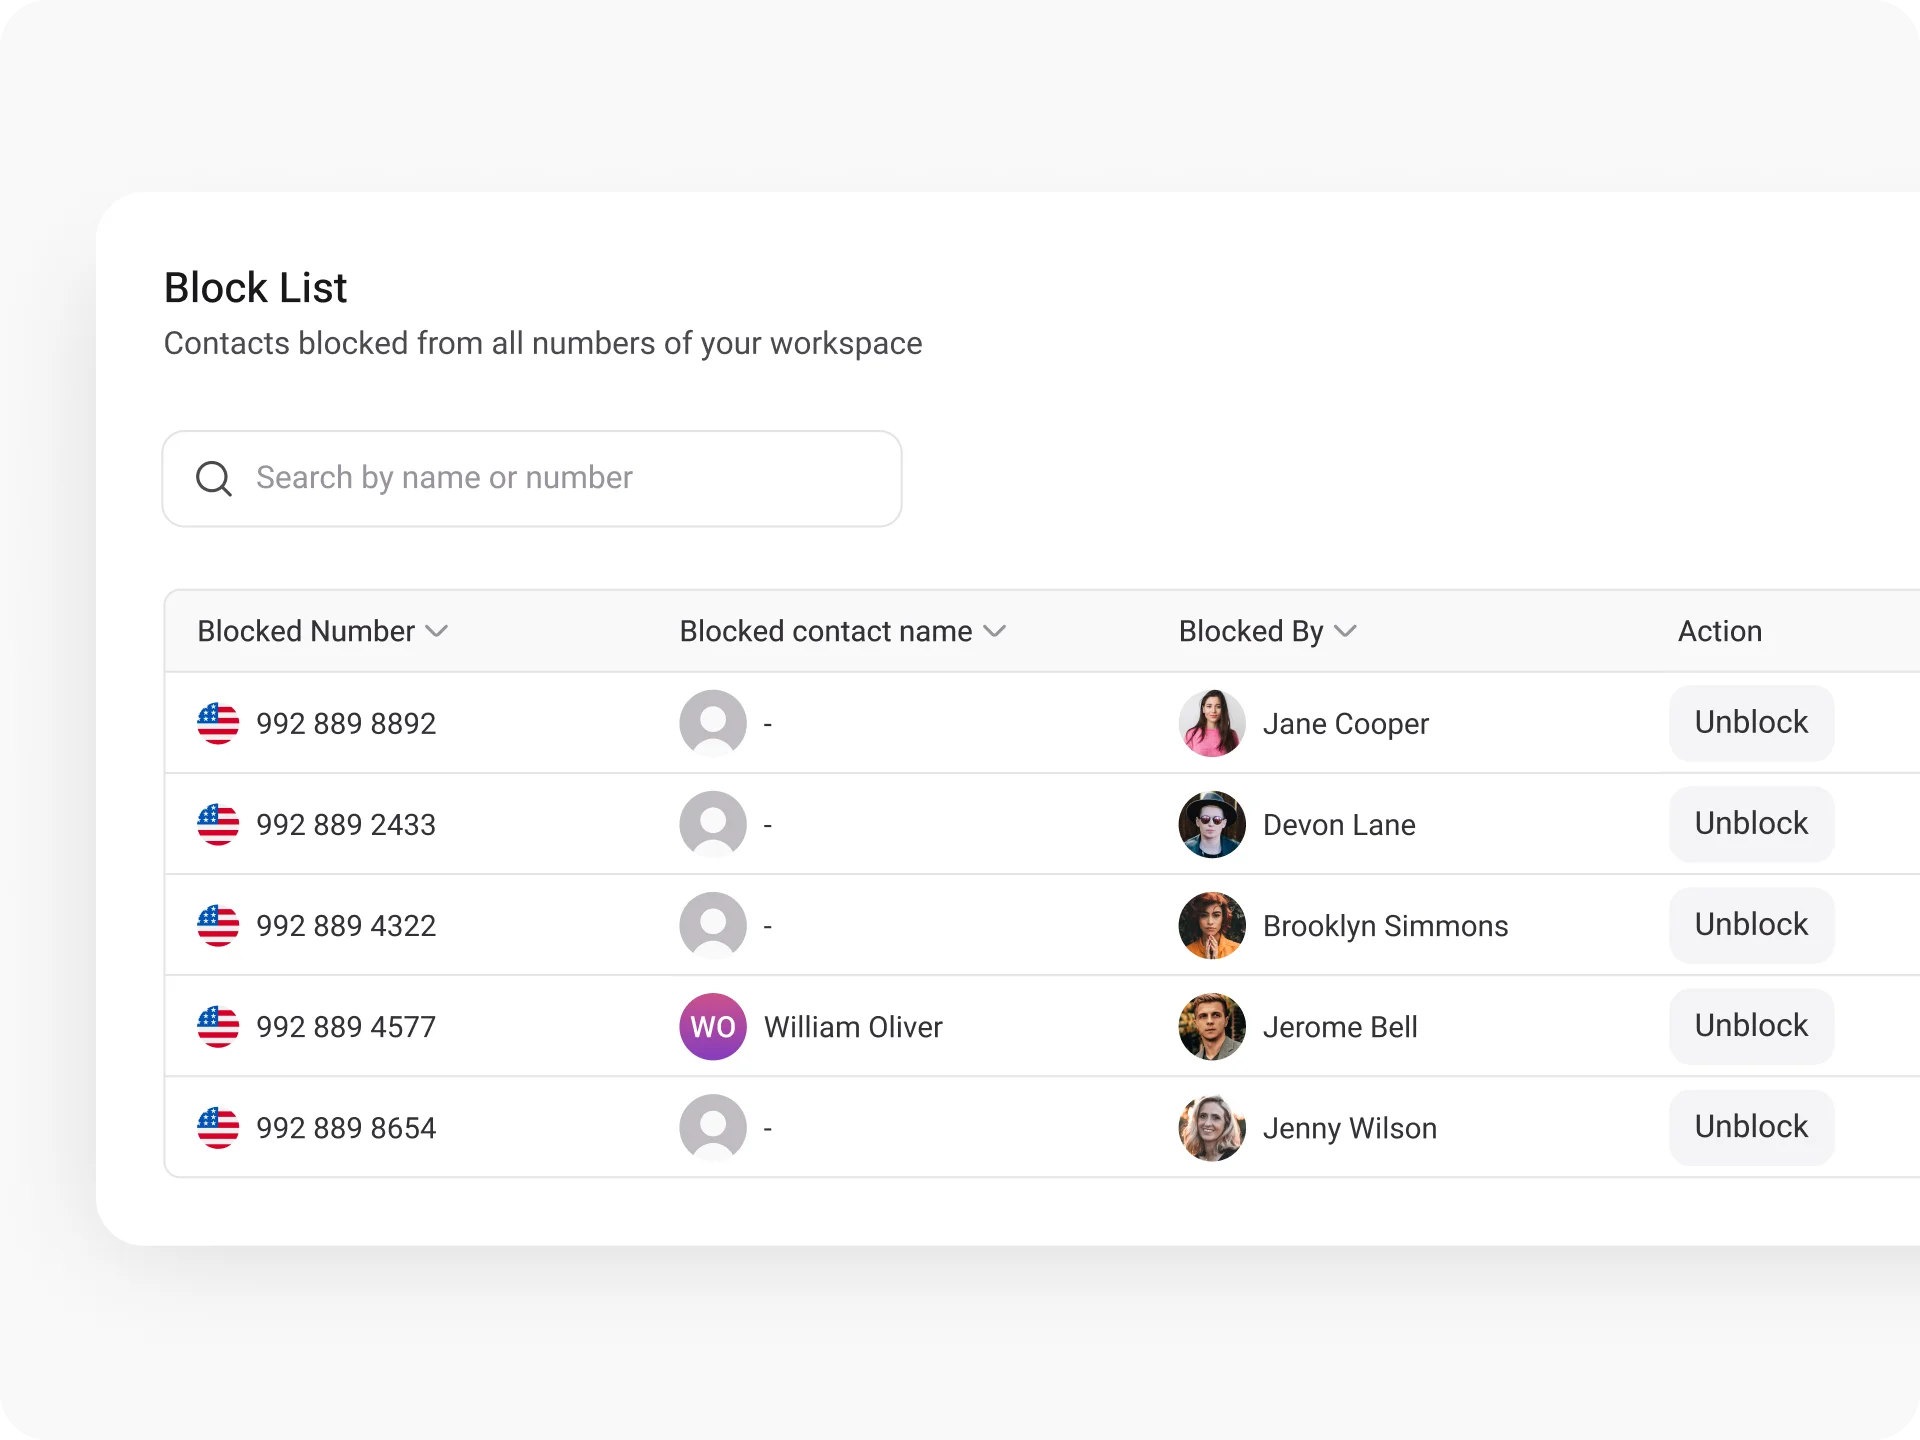Sort by Blocked Number column chevron
The image size is (1920, 1440).
coord(437,631)
